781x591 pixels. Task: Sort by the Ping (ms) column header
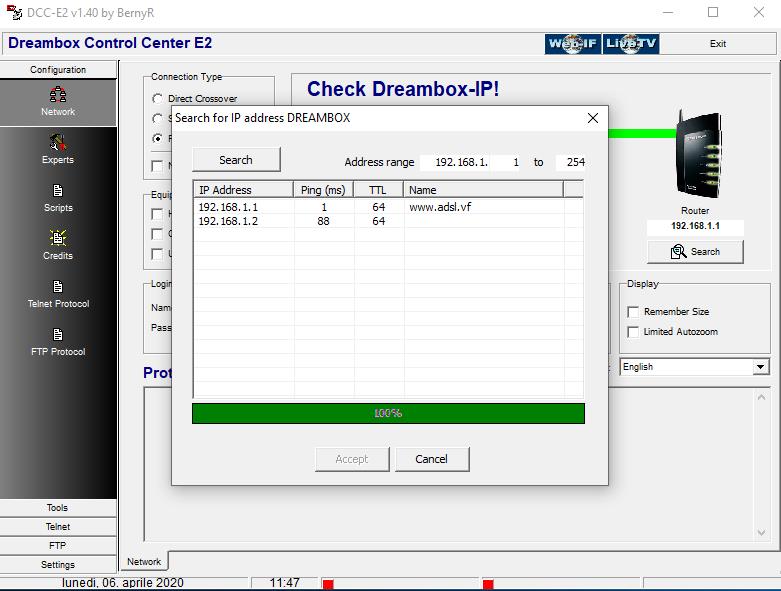click(323, 190)
